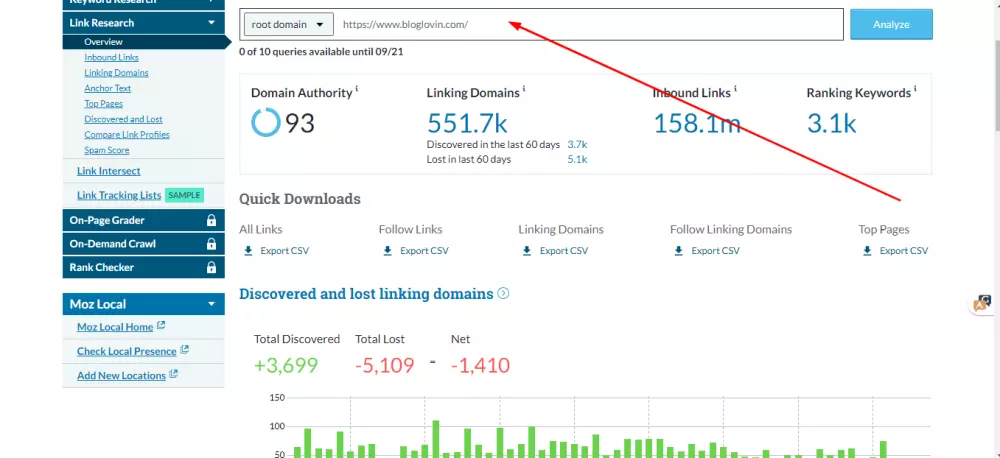The image size is (1000, 458).
Task: Click arrow icon beside Discovered and lost heading
Action: coord(503,293)
